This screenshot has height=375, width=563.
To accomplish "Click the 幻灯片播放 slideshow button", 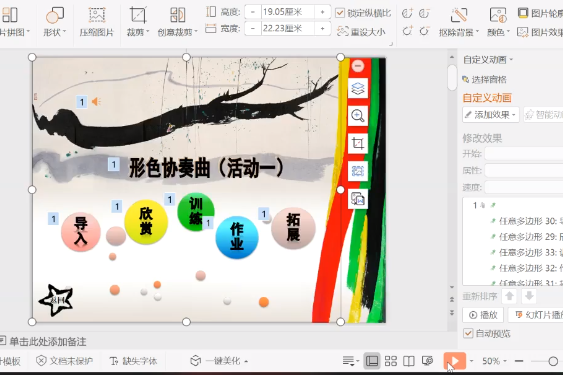I will [536, 315].
